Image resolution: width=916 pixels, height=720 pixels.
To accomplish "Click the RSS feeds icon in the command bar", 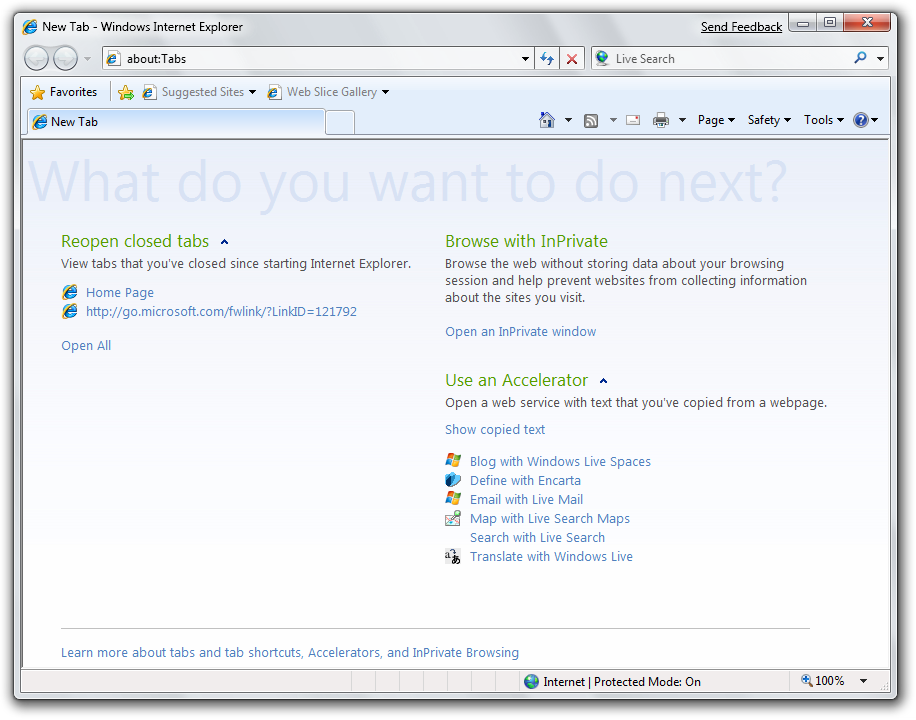I will pos(591,120).
